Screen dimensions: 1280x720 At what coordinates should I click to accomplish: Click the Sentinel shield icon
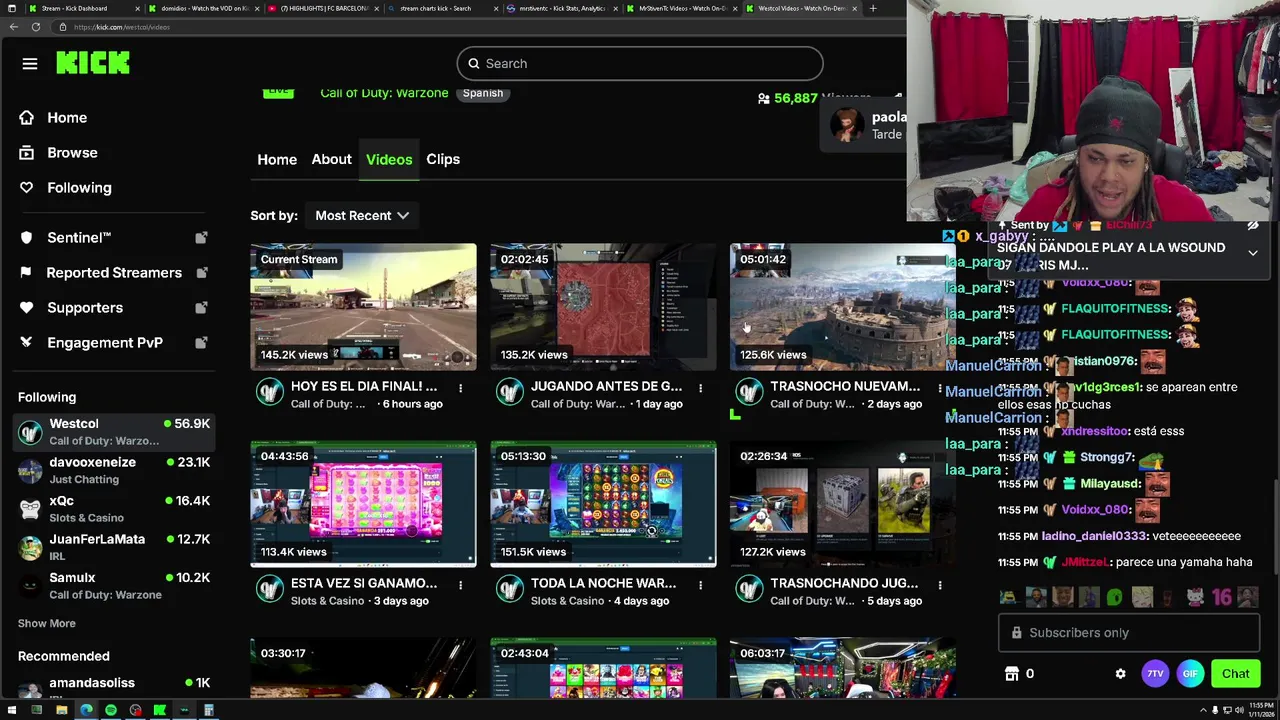click(x=27, y=238)
